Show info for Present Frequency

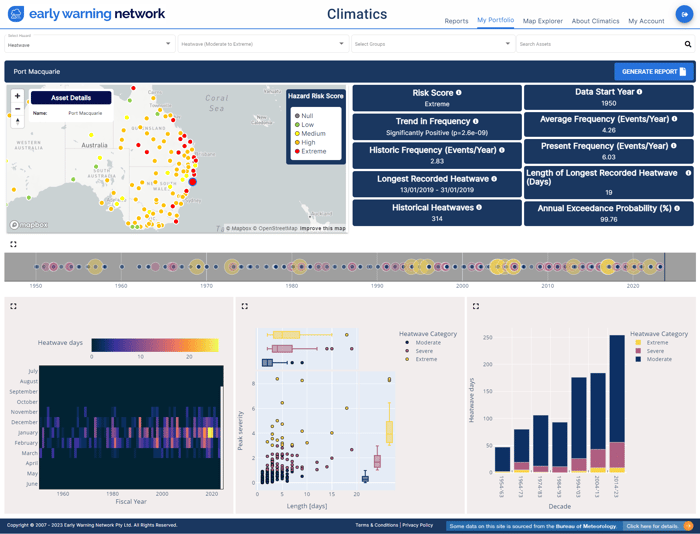pos(673,146)
